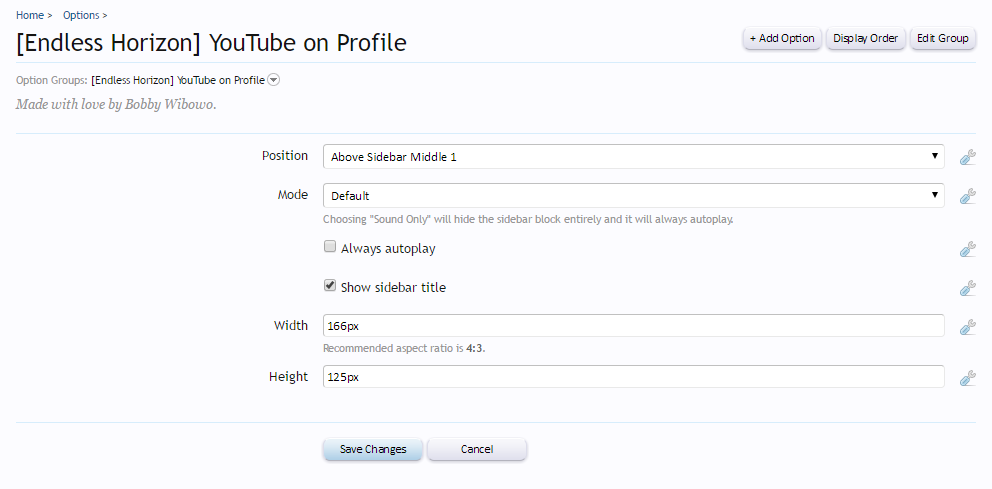Viewport: 992px width, 489px height.
Task: Save Changes to the options
Action: [373, 449]
